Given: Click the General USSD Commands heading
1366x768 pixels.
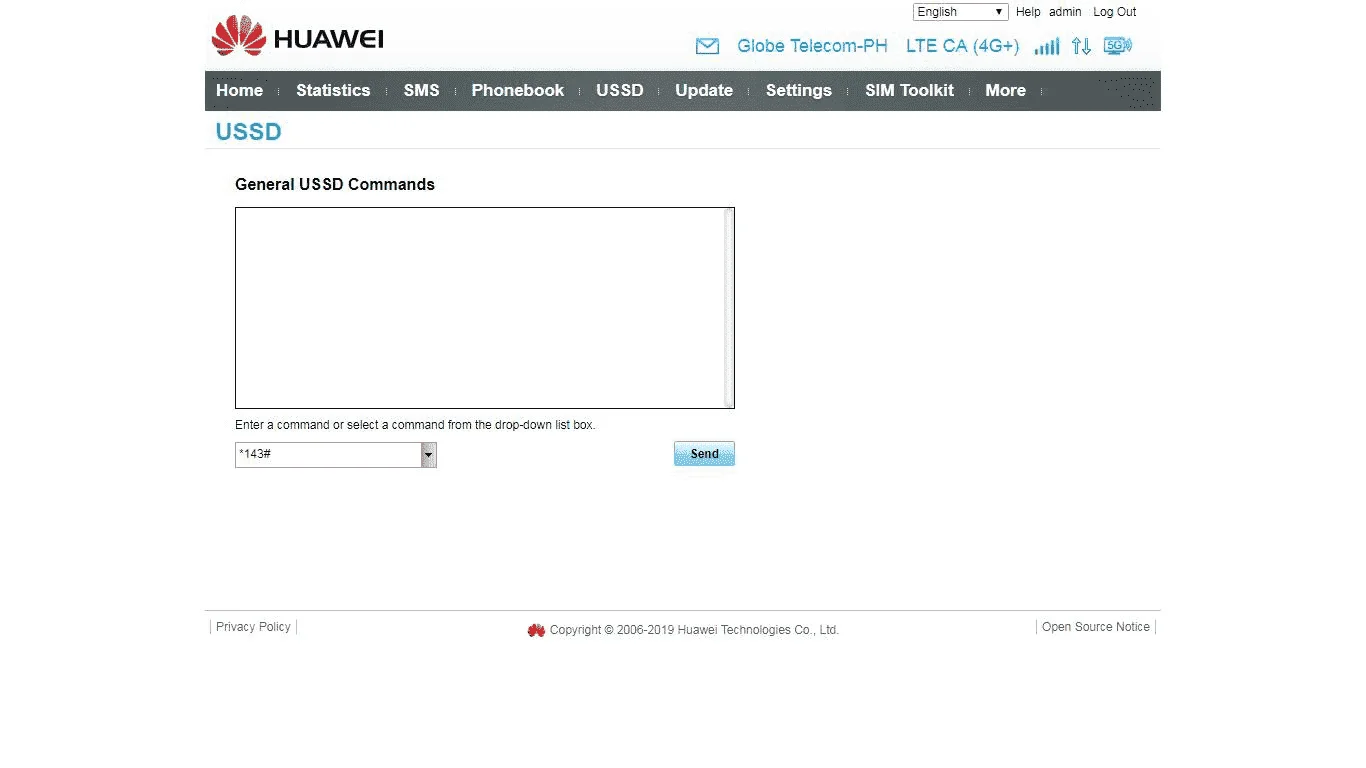Looking at the screenshot, I should click(x=335, y=184).
